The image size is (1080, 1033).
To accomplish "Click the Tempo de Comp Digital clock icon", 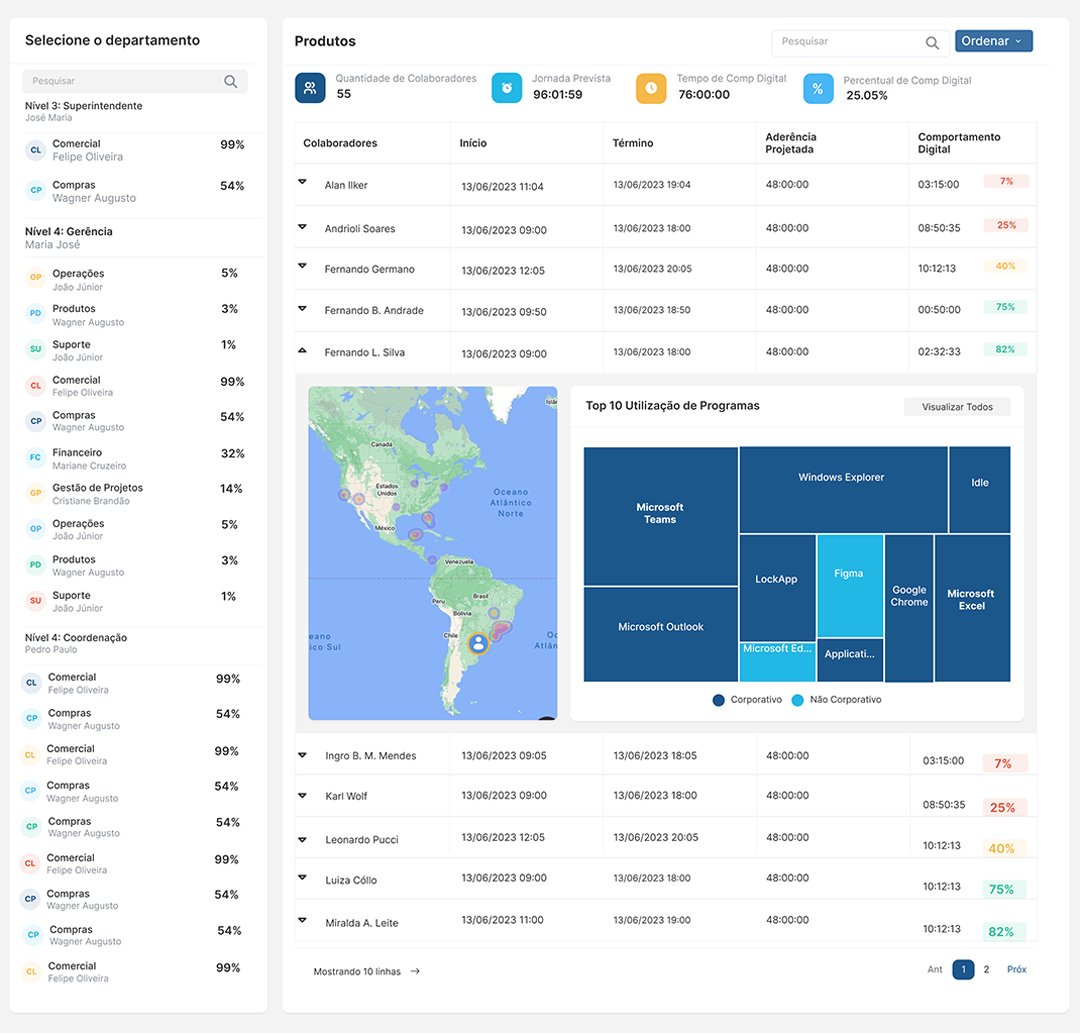I will click(651, 88).
